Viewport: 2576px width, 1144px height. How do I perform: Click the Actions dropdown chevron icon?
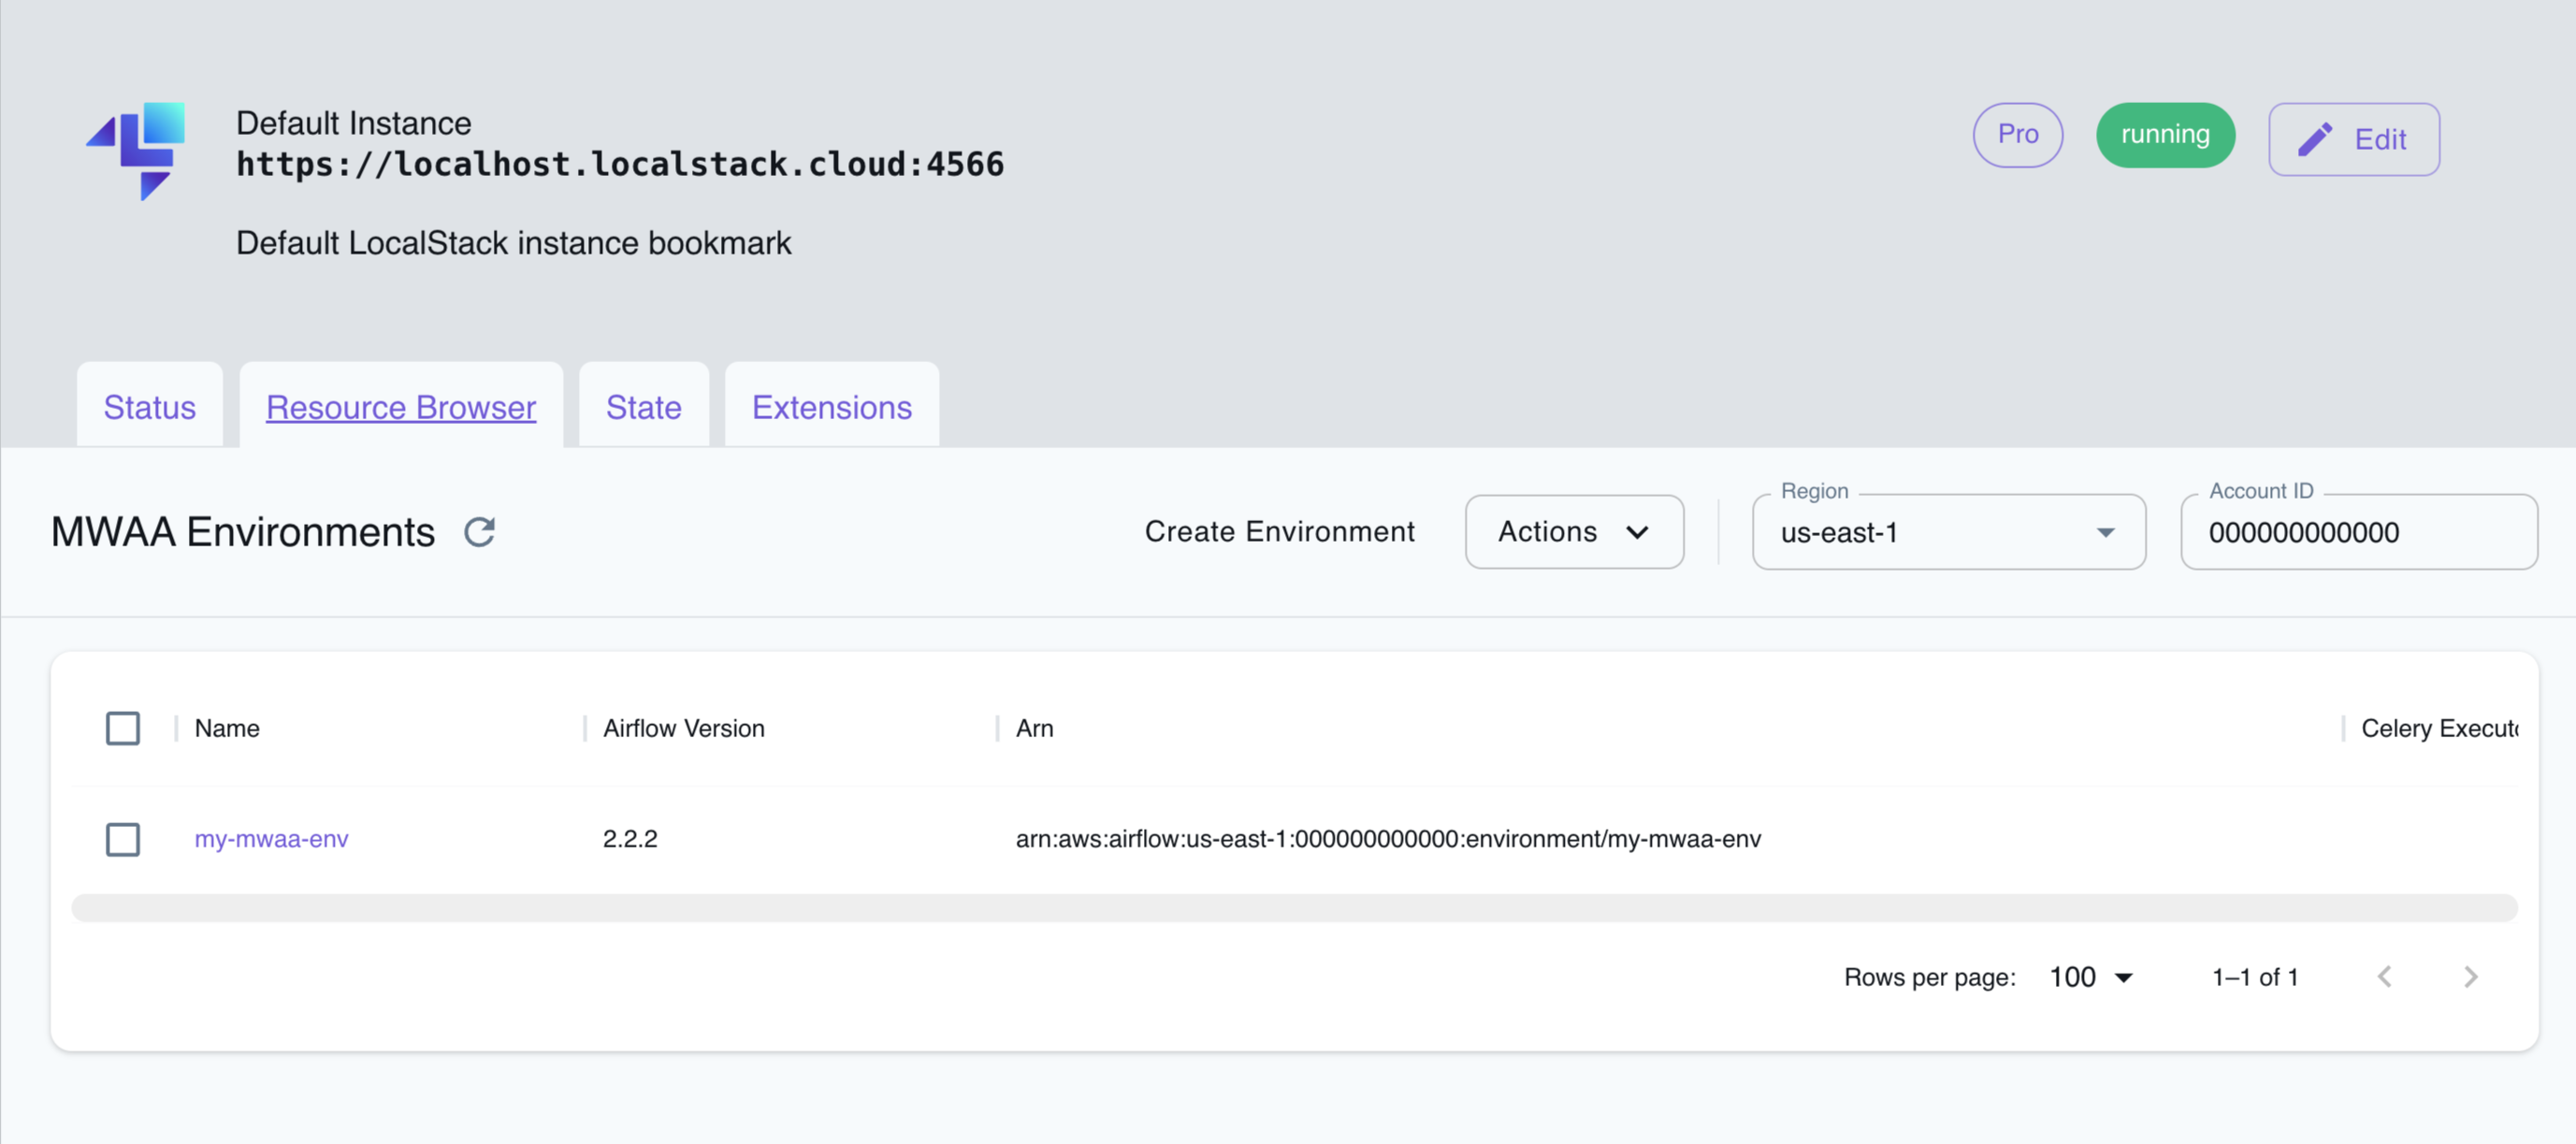tap(1638, 532)
